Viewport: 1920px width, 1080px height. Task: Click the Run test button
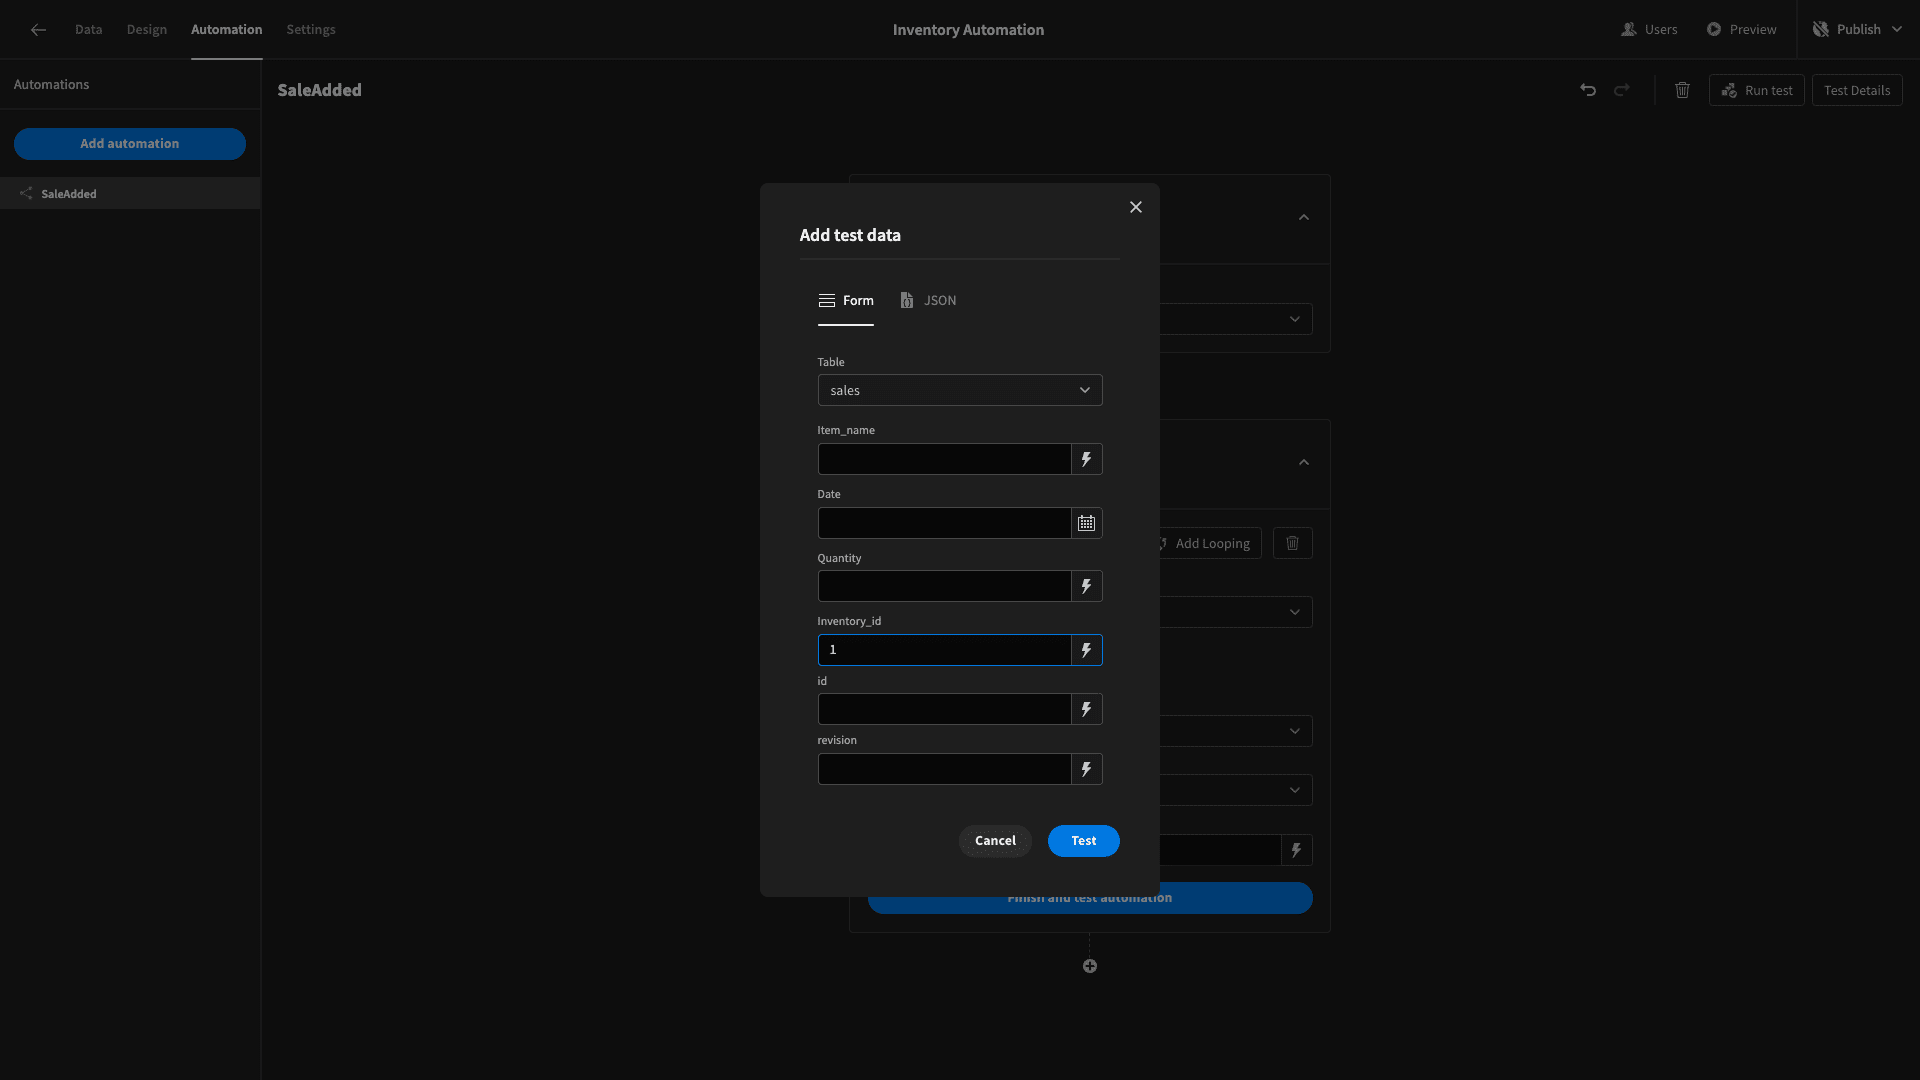click(1757, 90)
